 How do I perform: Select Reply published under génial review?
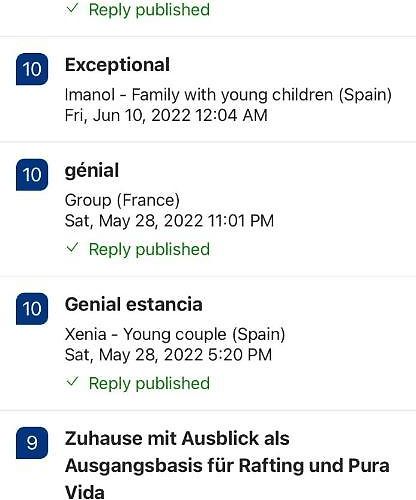pyautogui.click(x=149, y=249)
